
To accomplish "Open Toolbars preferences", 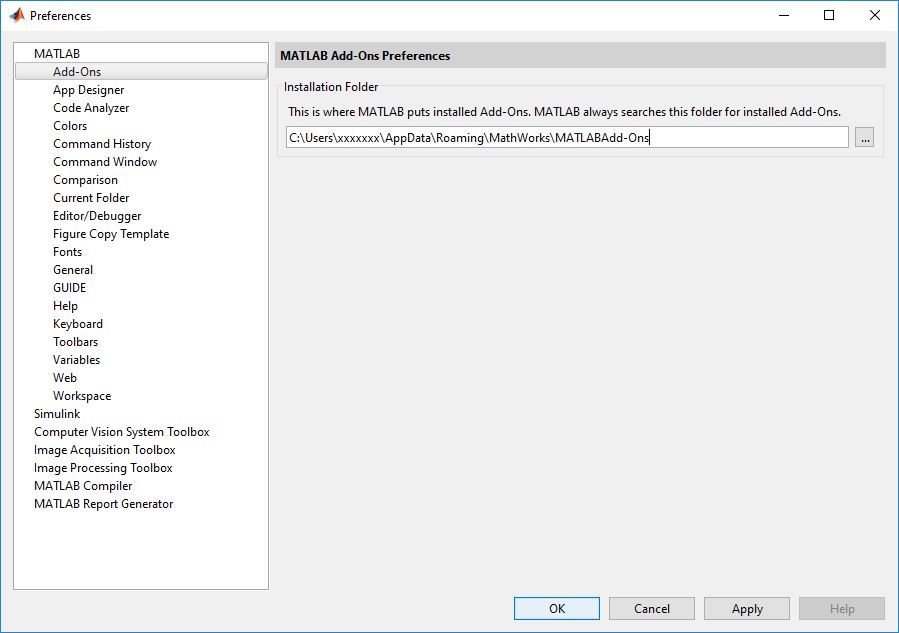I will click(76, 342).
